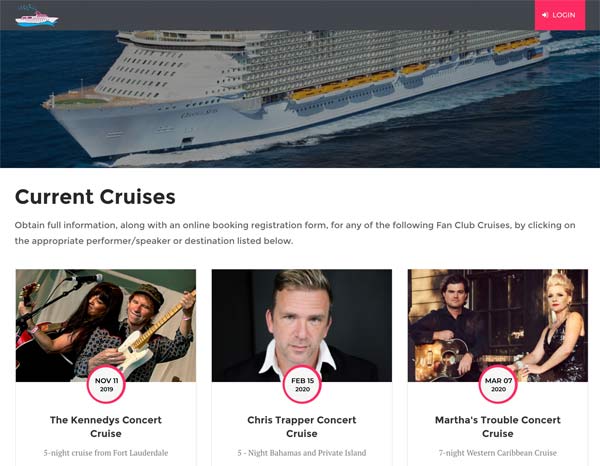Click the 7-night Western Caribbean Cruise text

pos(497,453)
